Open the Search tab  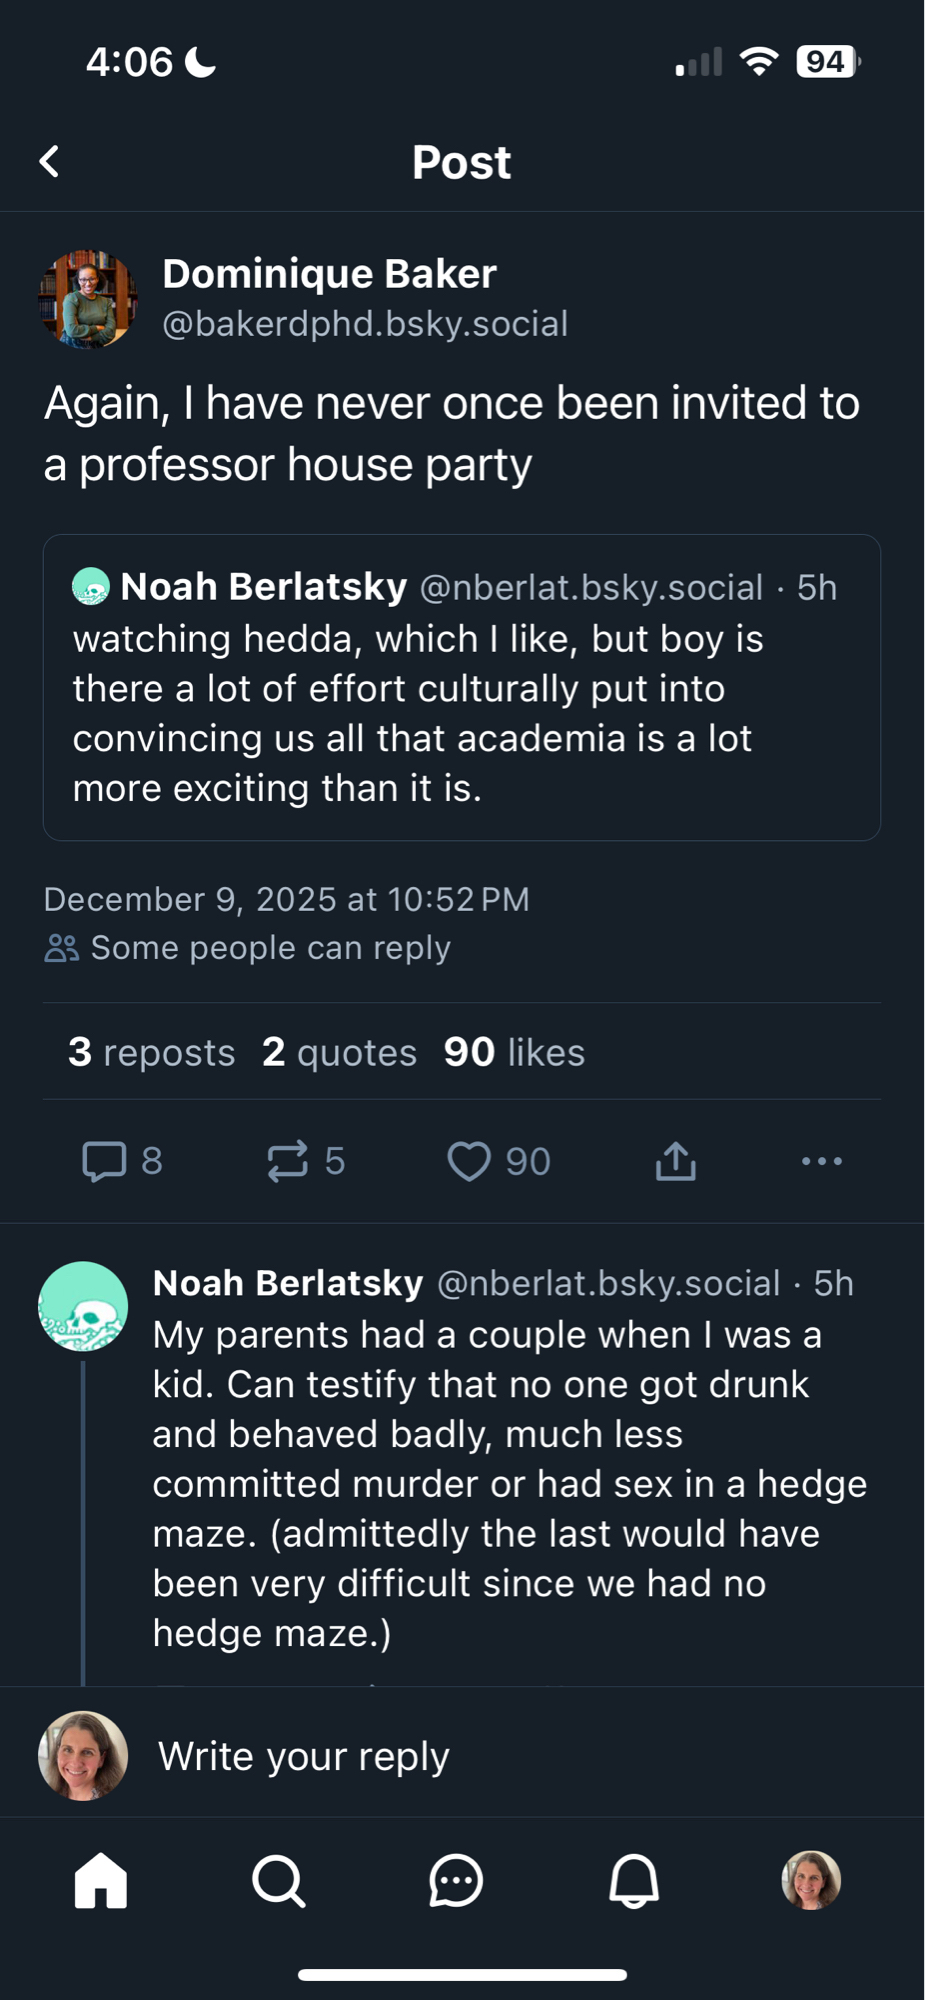[x=278, y=1881]
